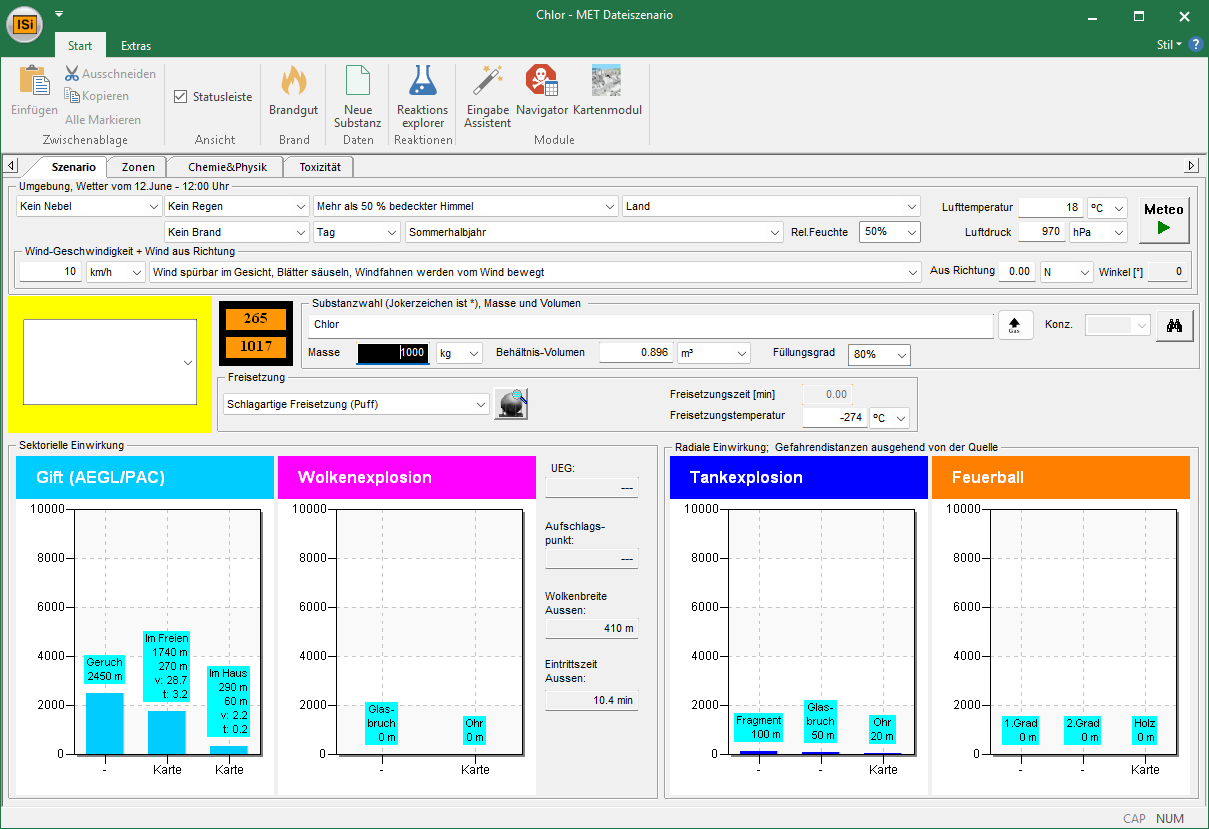Click the substance name field Chlor

point(650,325)
